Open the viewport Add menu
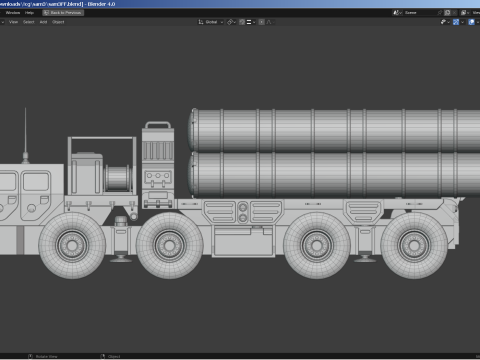The height and width of the screenshot is (360, 480). click(x=43, y=22)
